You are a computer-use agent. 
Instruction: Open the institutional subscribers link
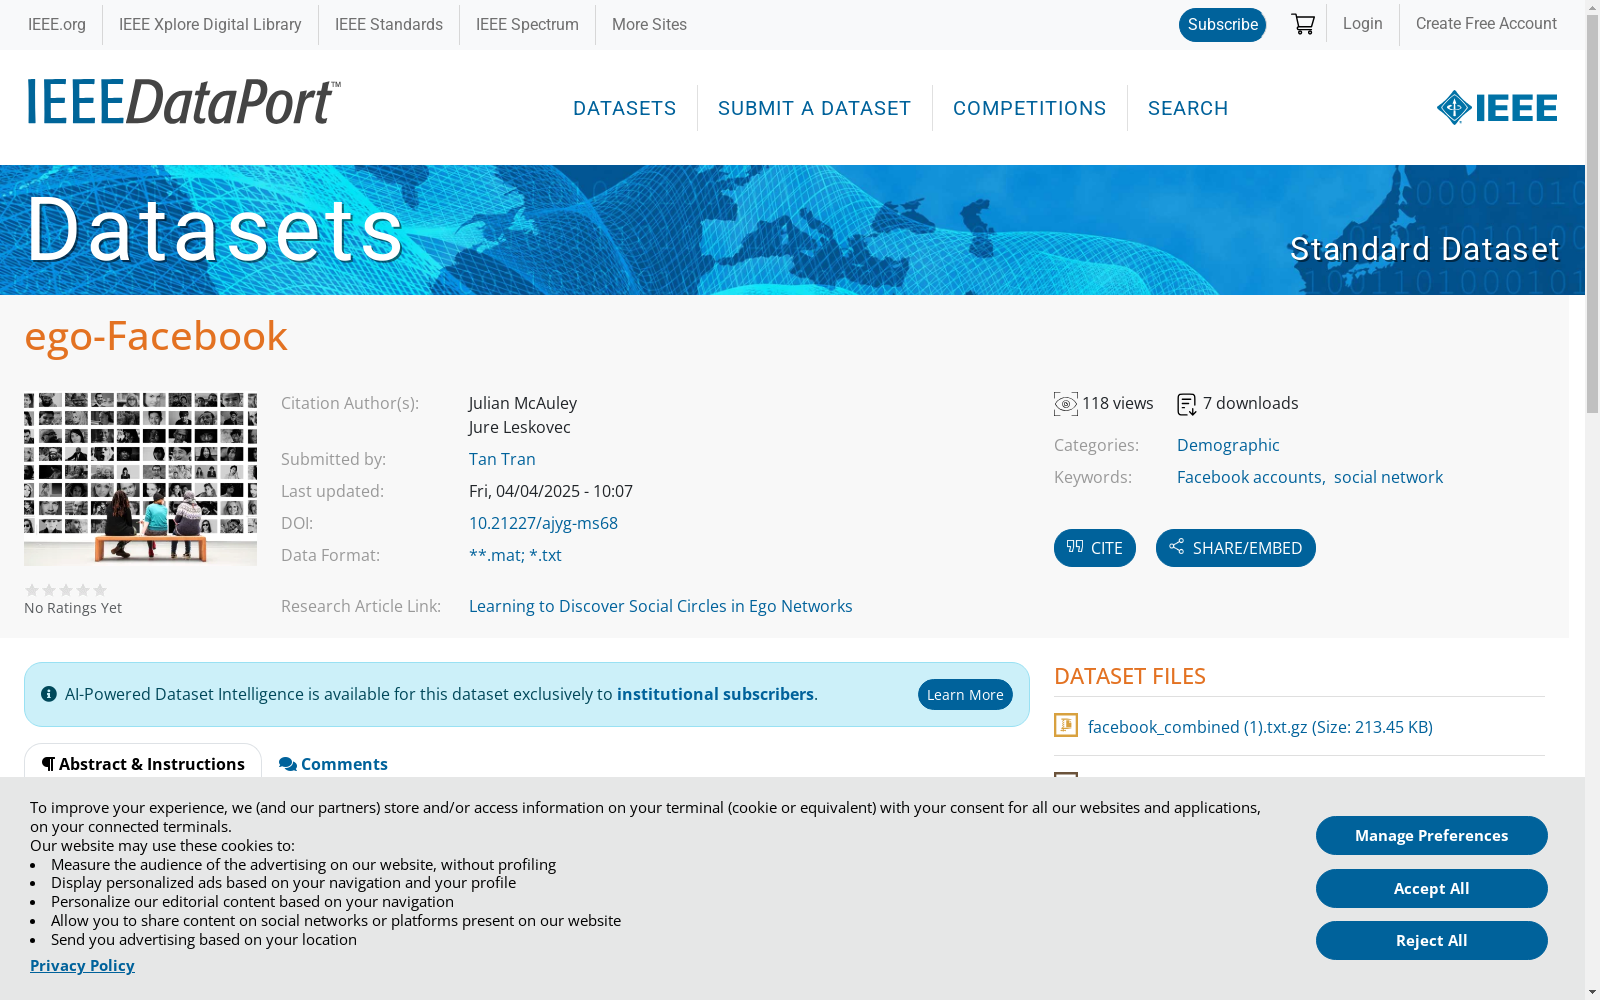point(715,694)
